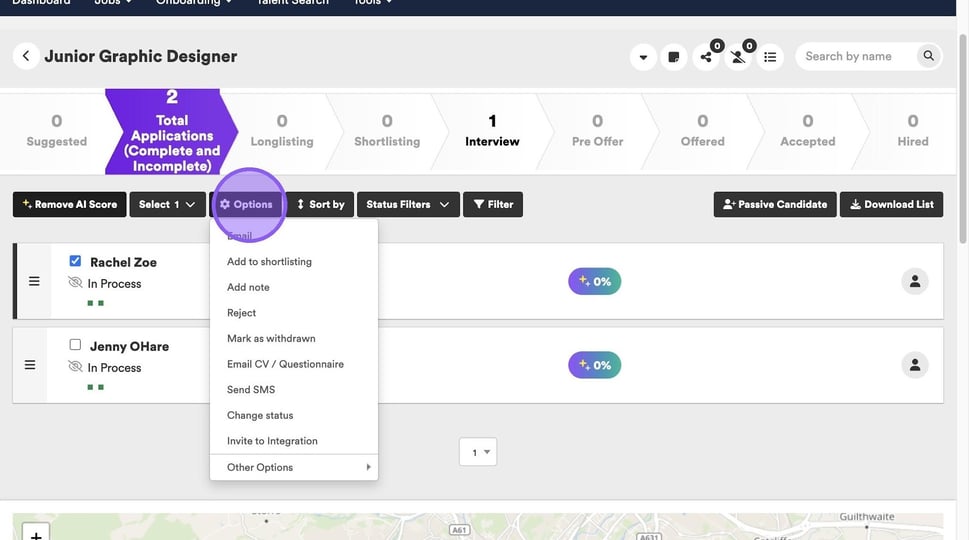Viewport: 969px width, 540px height.
Task: Click the back arrow beside job title
Action: pos(26,56)
